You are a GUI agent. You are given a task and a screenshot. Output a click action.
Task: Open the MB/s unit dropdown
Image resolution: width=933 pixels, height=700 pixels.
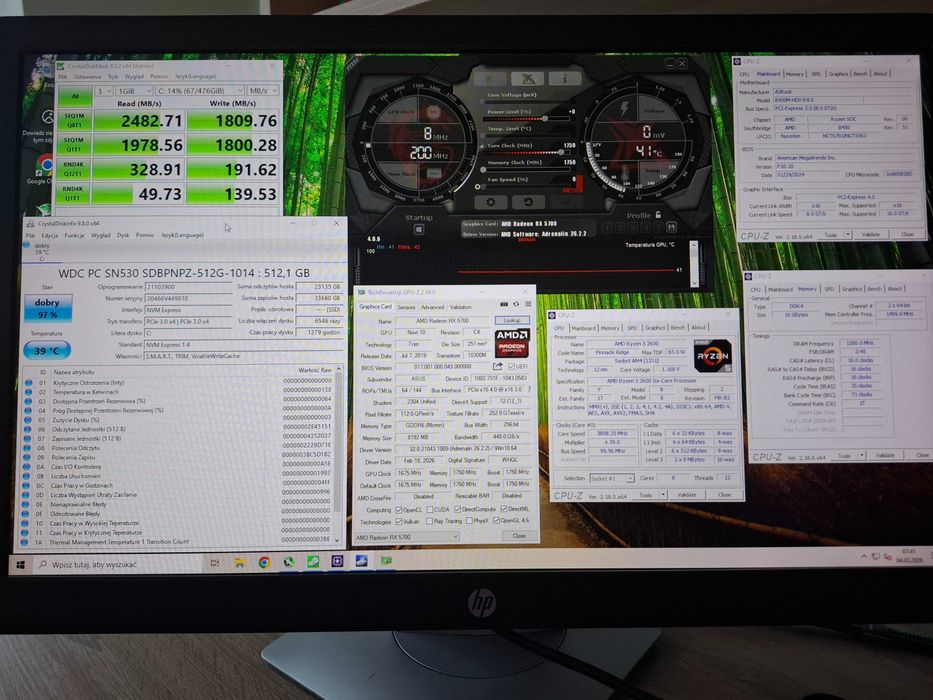262,90
